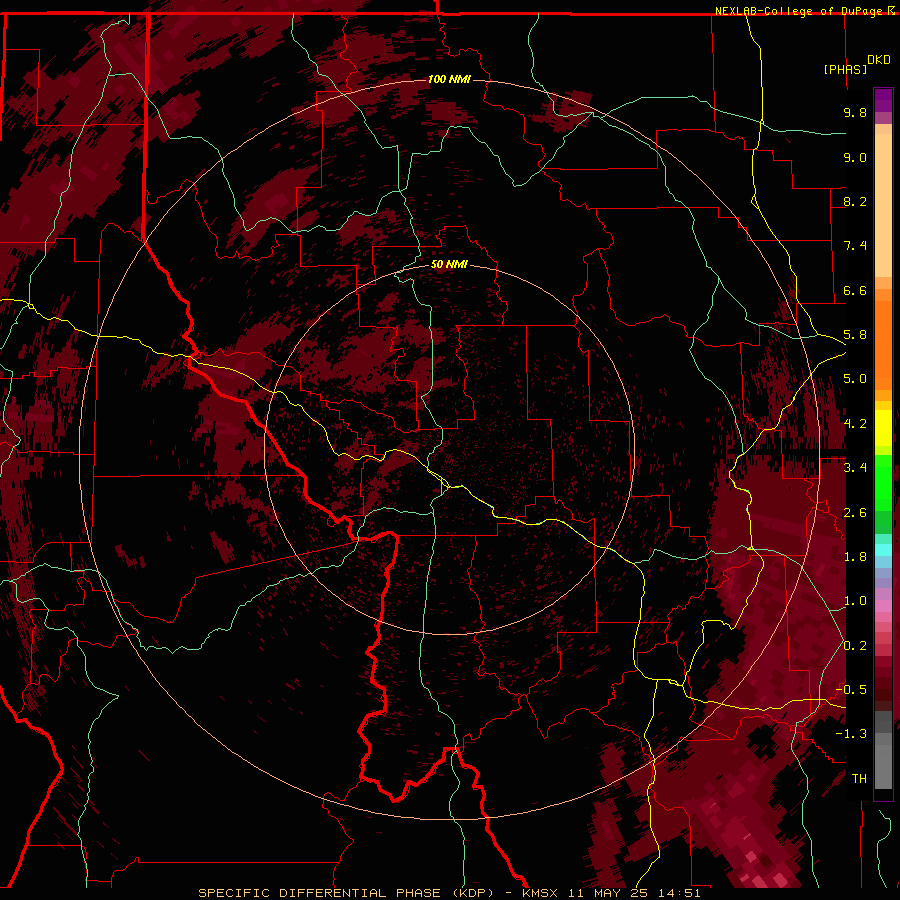Select the 100 NMI range ring label
Screen dimensions: 900x900
point(449,79)
